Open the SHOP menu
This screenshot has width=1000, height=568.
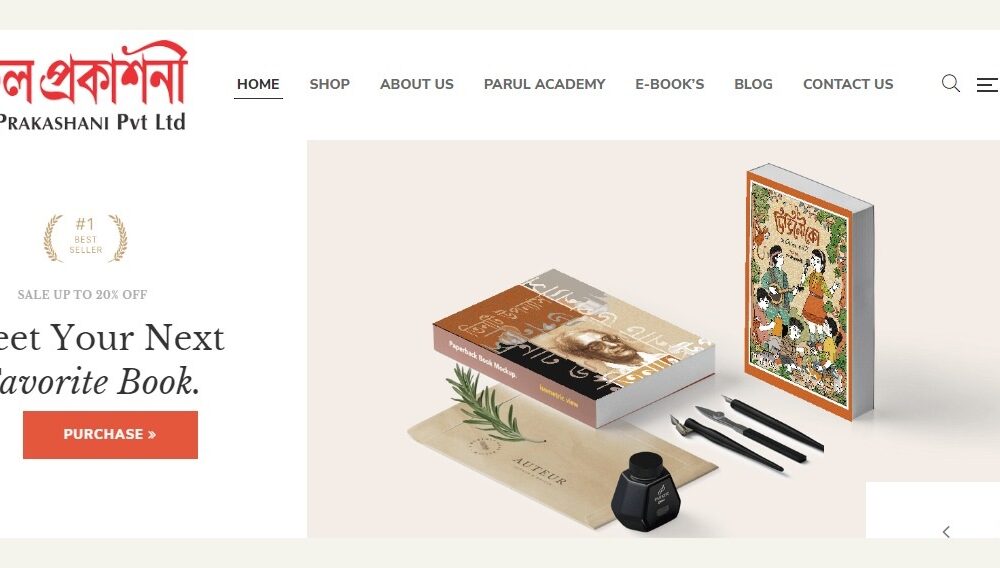click(x=330, y=84)
